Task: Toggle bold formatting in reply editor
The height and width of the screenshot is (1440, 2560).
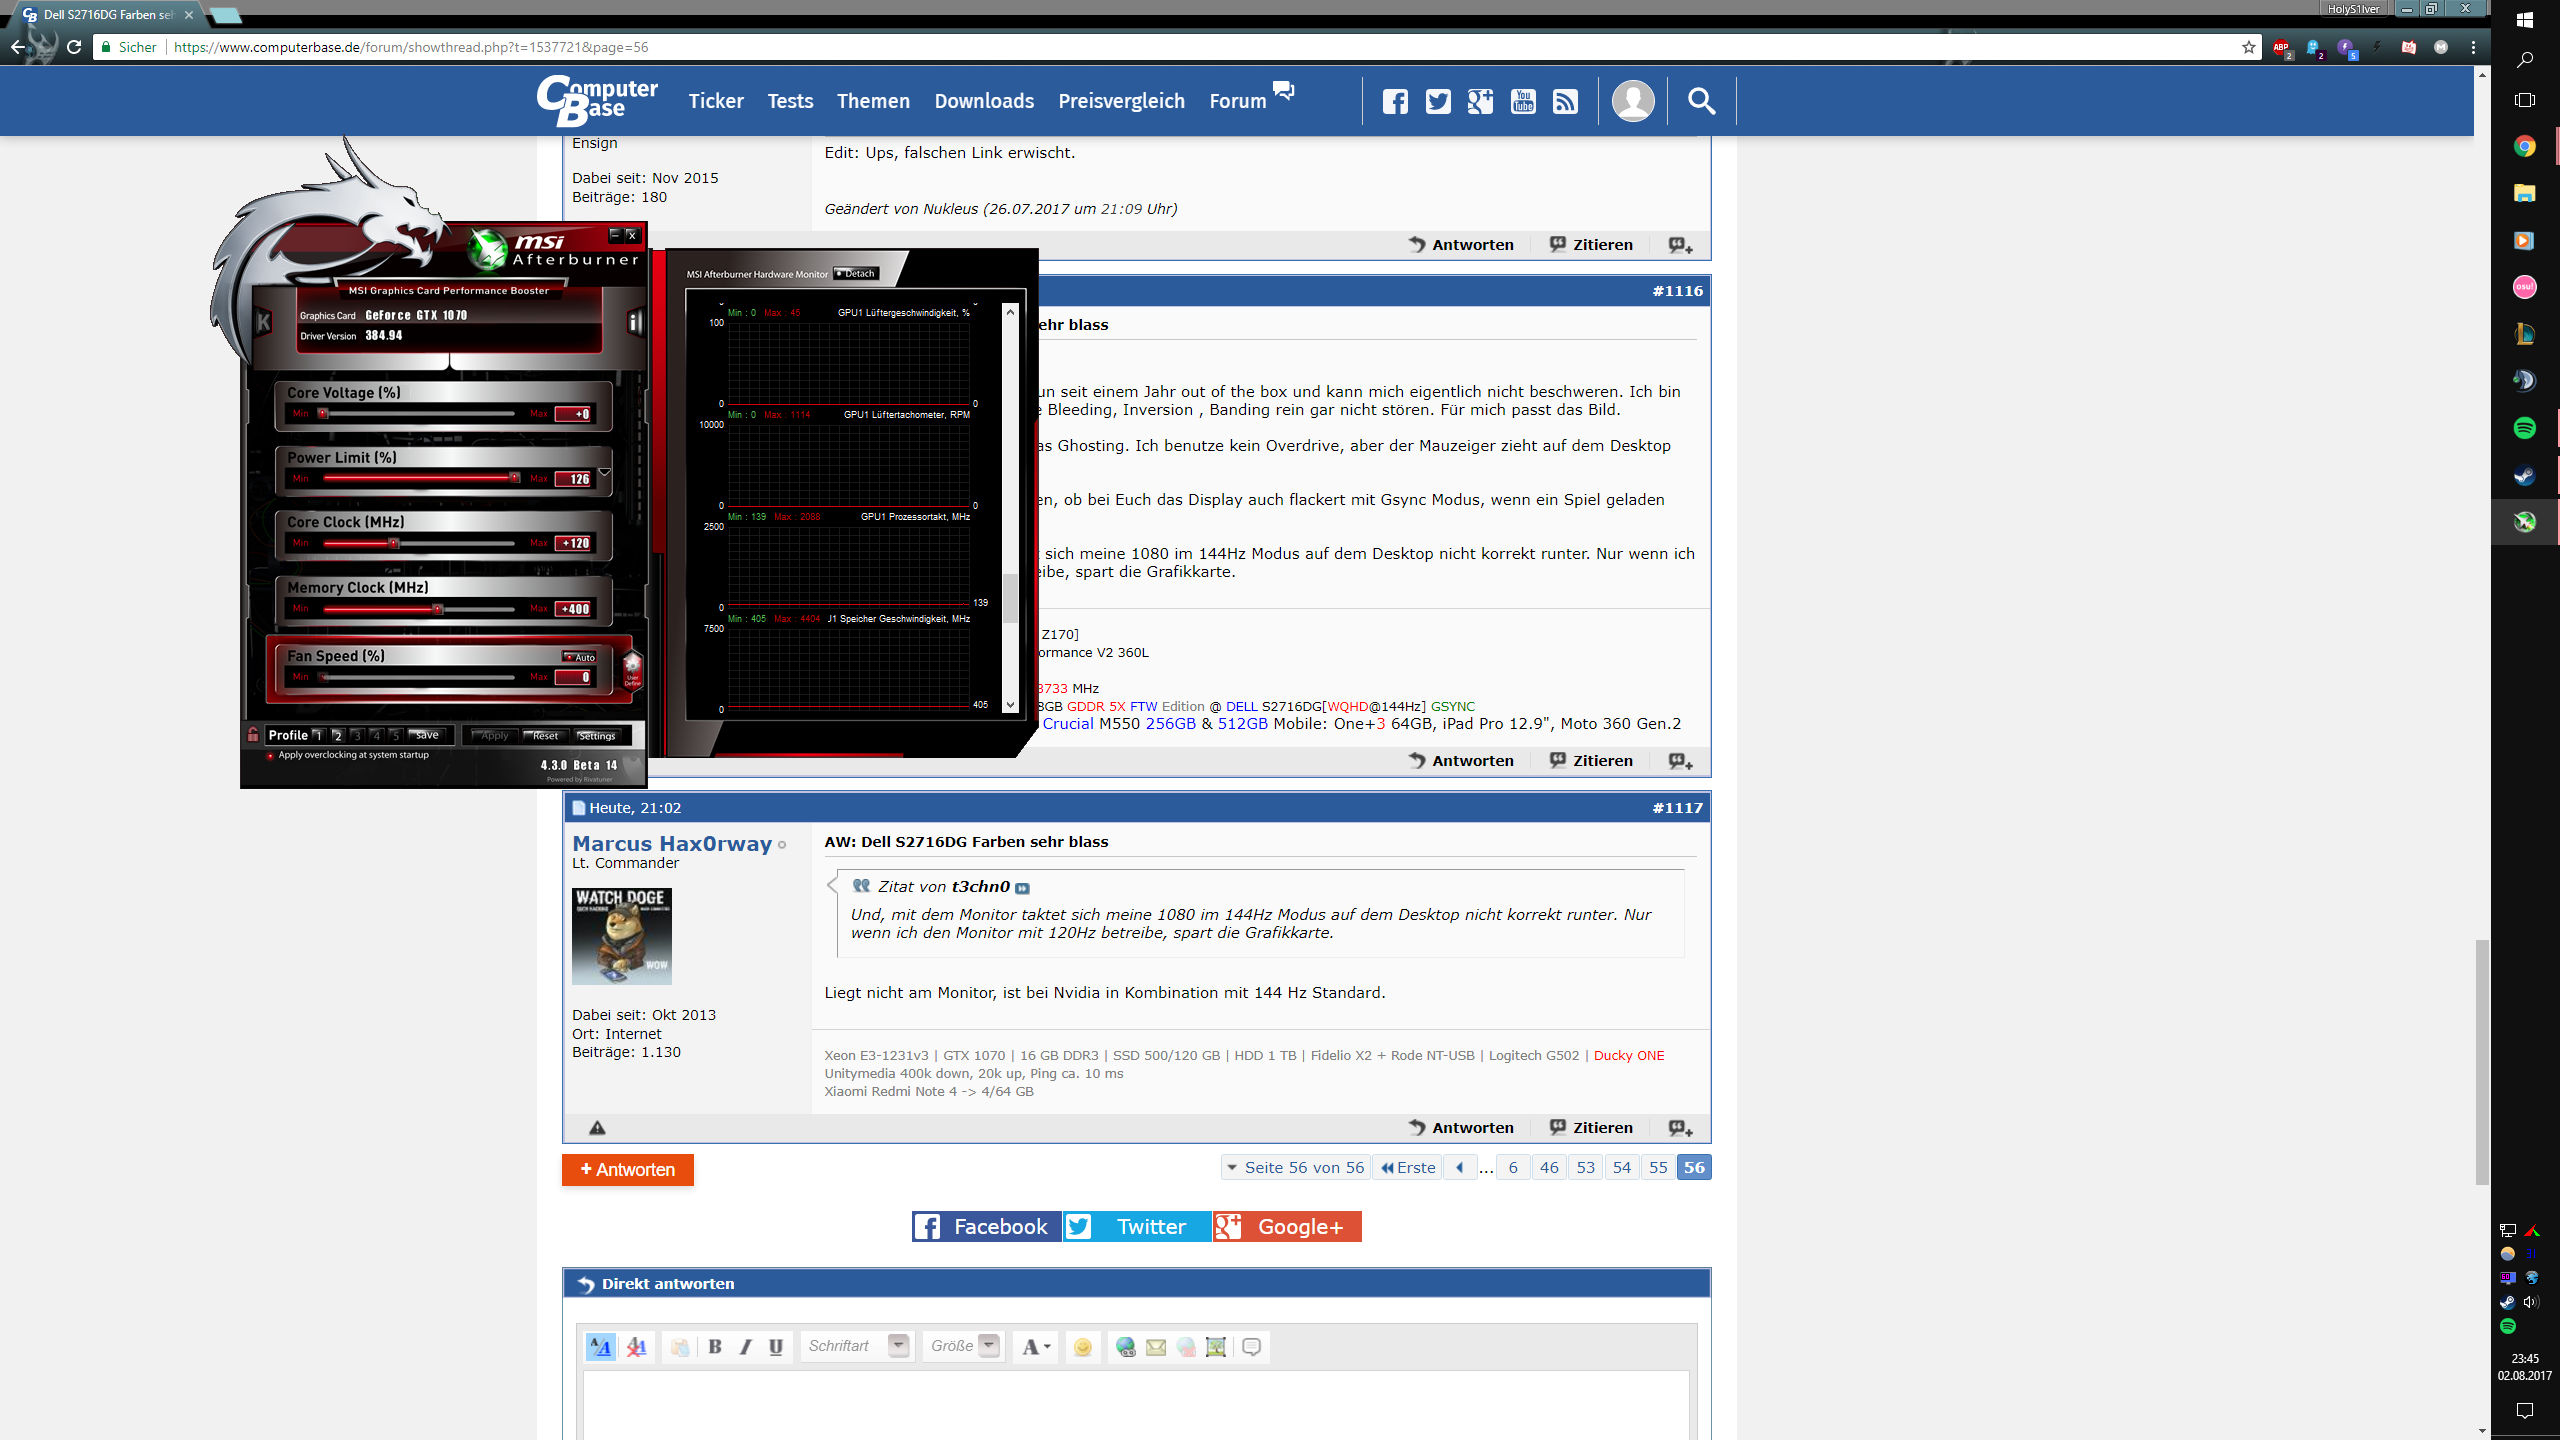Action: point(715,1347)
